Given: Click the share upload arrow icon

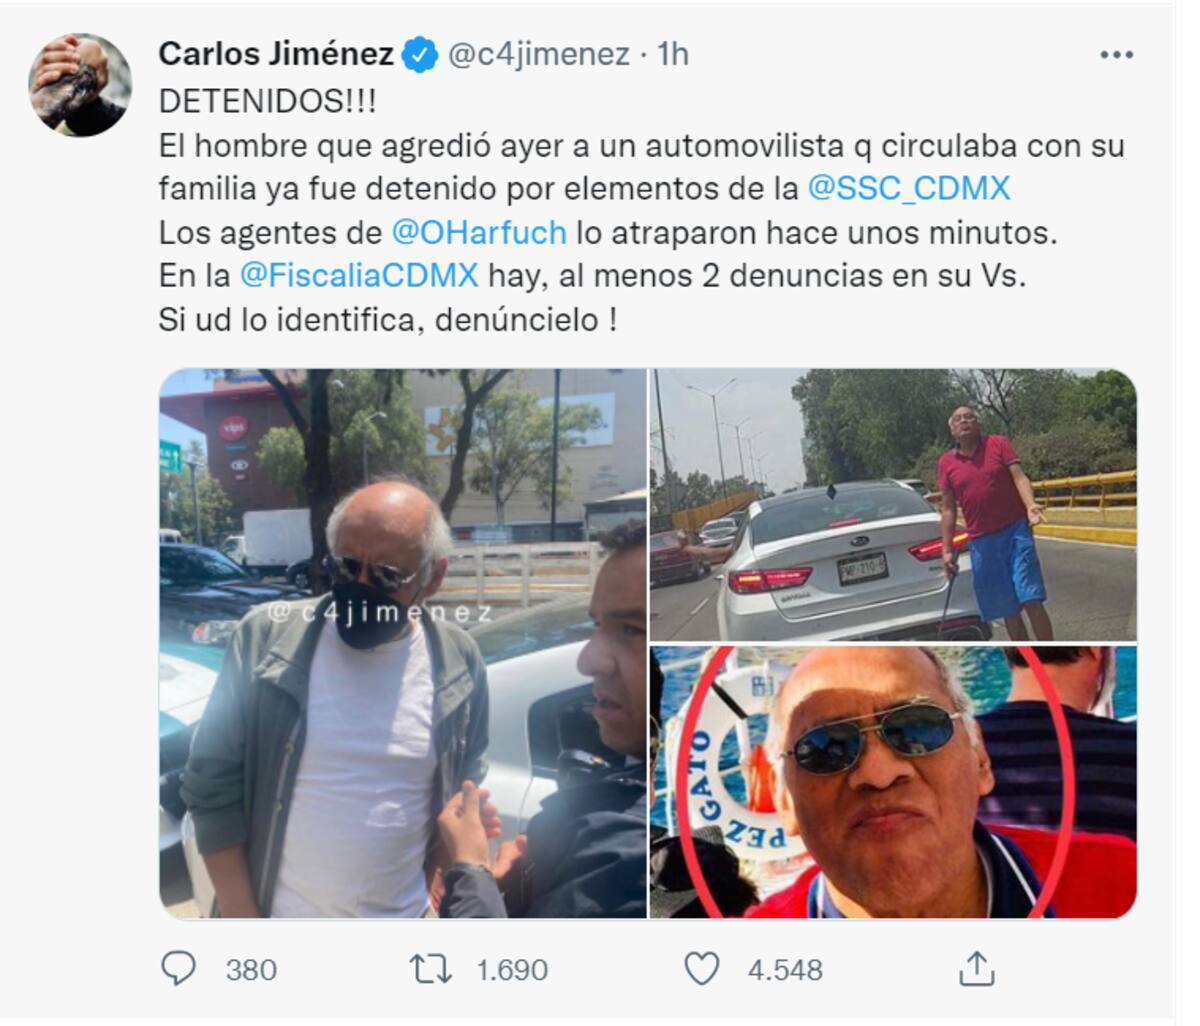Looking at the screenshot, I should [976, 968].
